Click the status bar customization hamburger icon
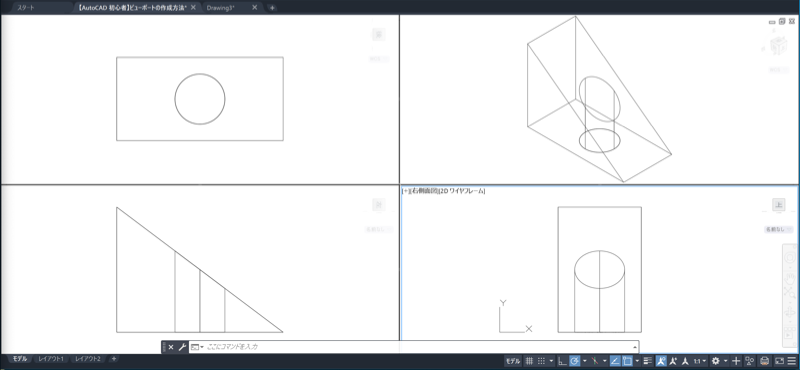This screenshot has width=800, height=370. coord(792,361)
